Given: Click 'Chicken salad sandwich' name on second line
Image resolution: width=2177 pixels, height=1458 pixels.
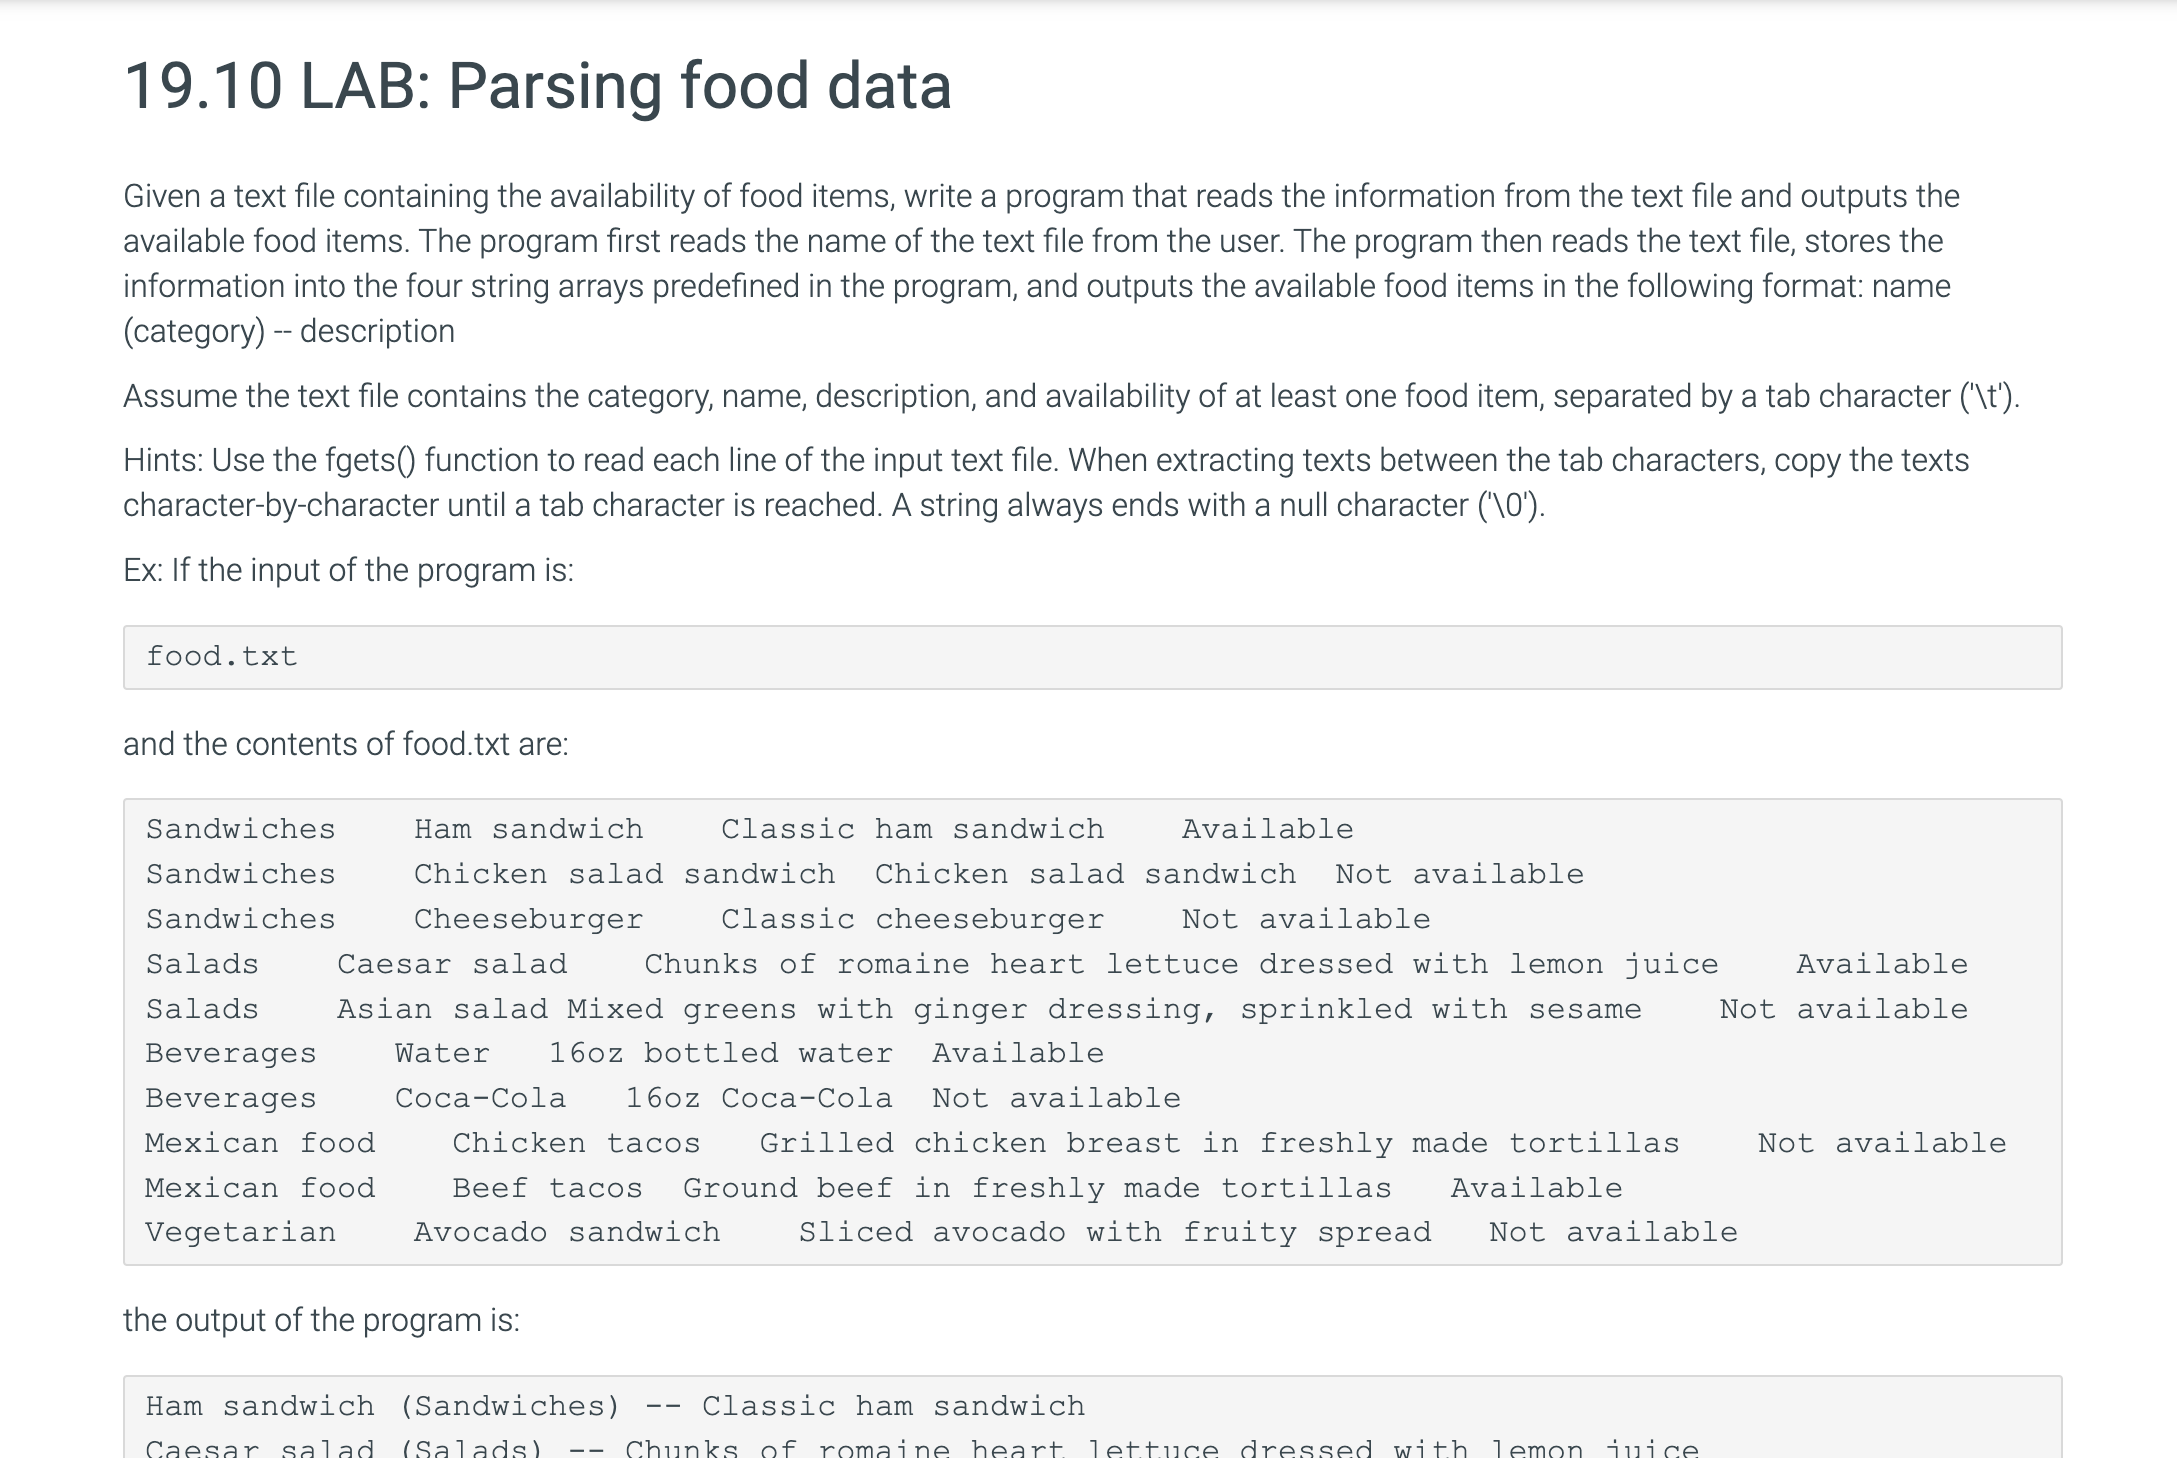Looking at the screenshot, I should 624,875.
